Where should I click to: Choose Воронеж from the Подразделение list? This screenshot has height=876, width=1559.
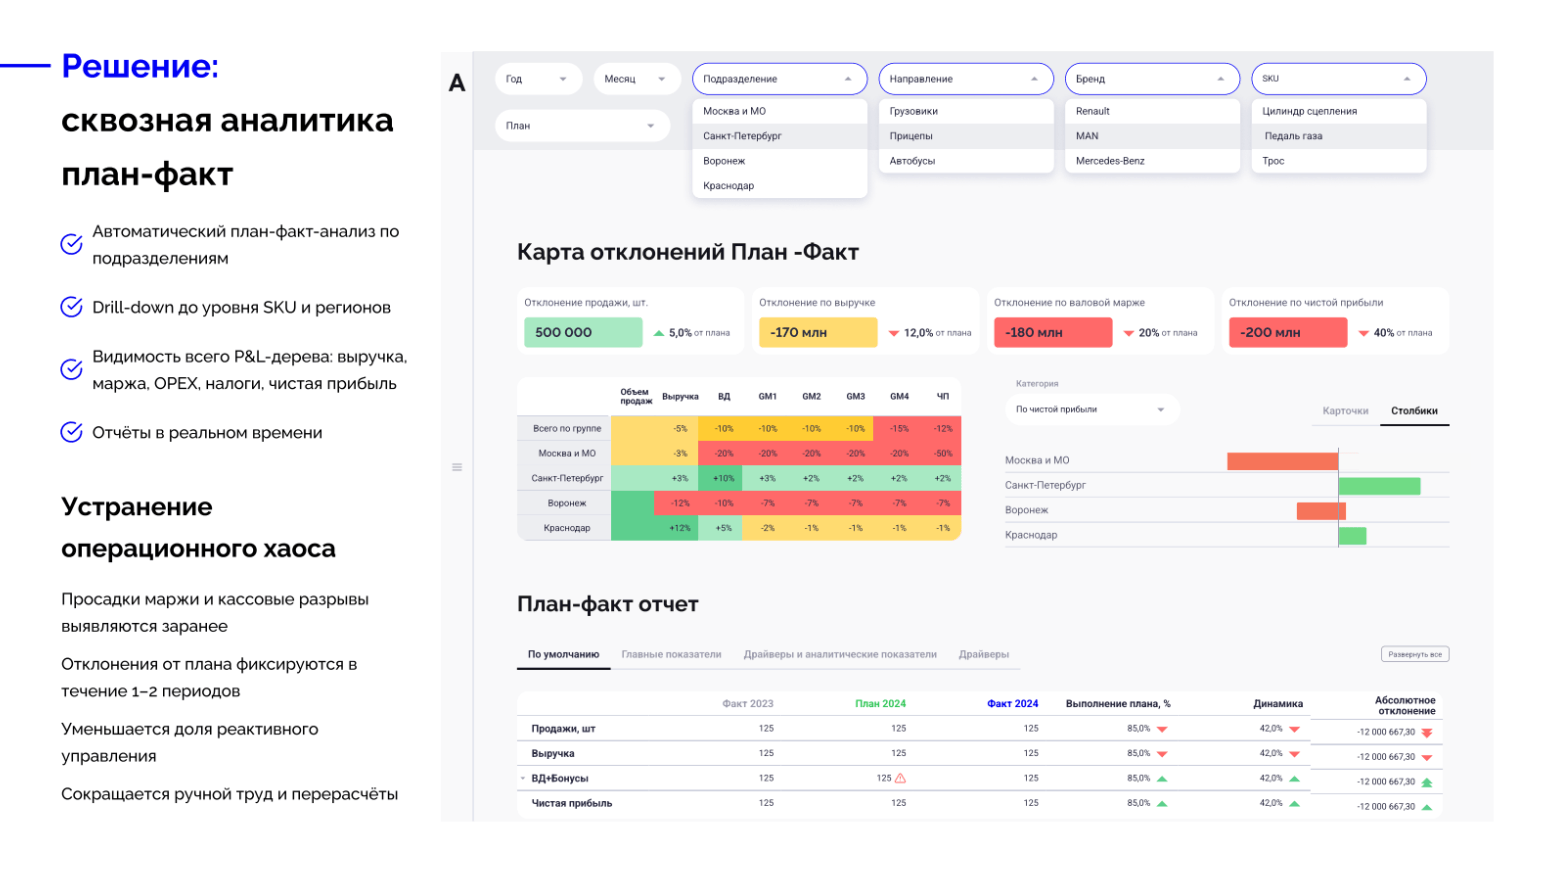pyautogui.click(x=780, y=161)
